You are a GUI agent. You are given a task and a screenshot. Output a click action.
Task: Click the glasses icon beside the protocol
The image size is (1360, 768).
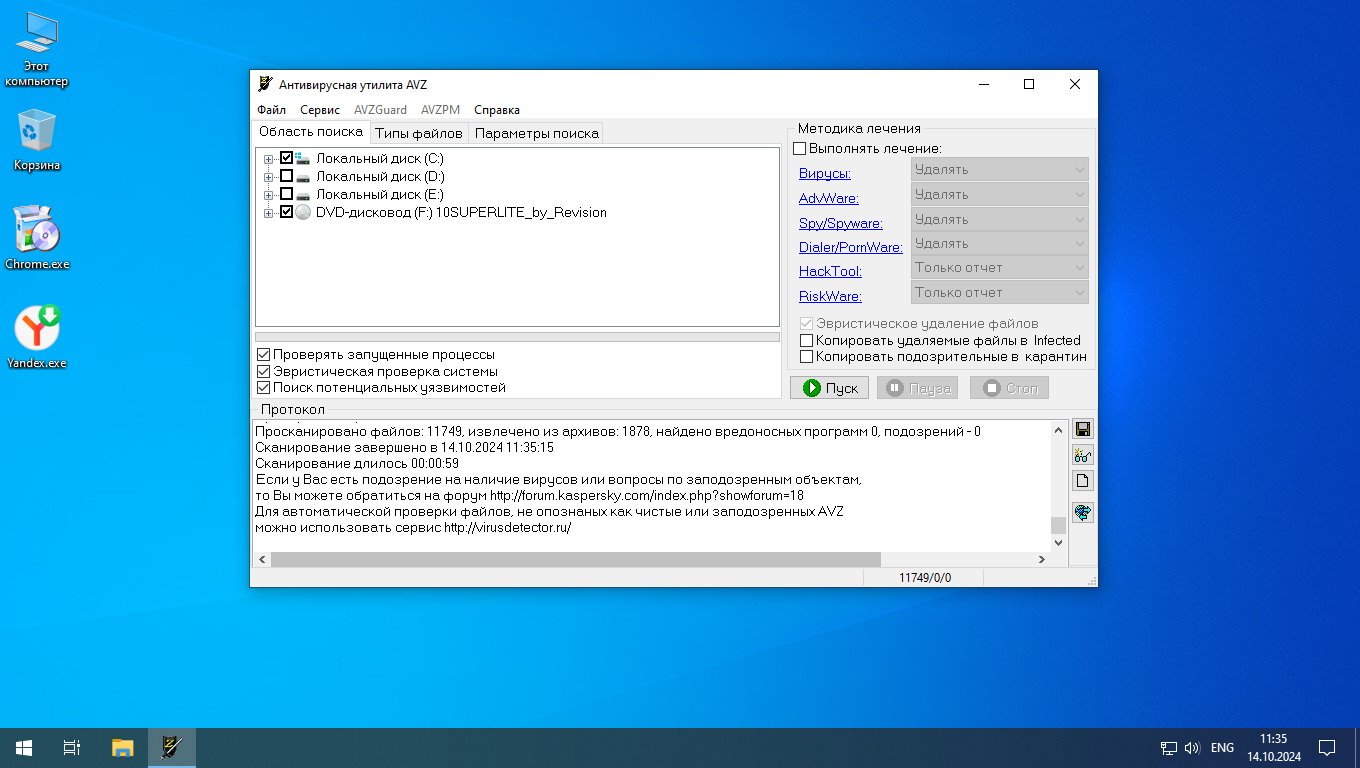click(x=1082, y=456)
